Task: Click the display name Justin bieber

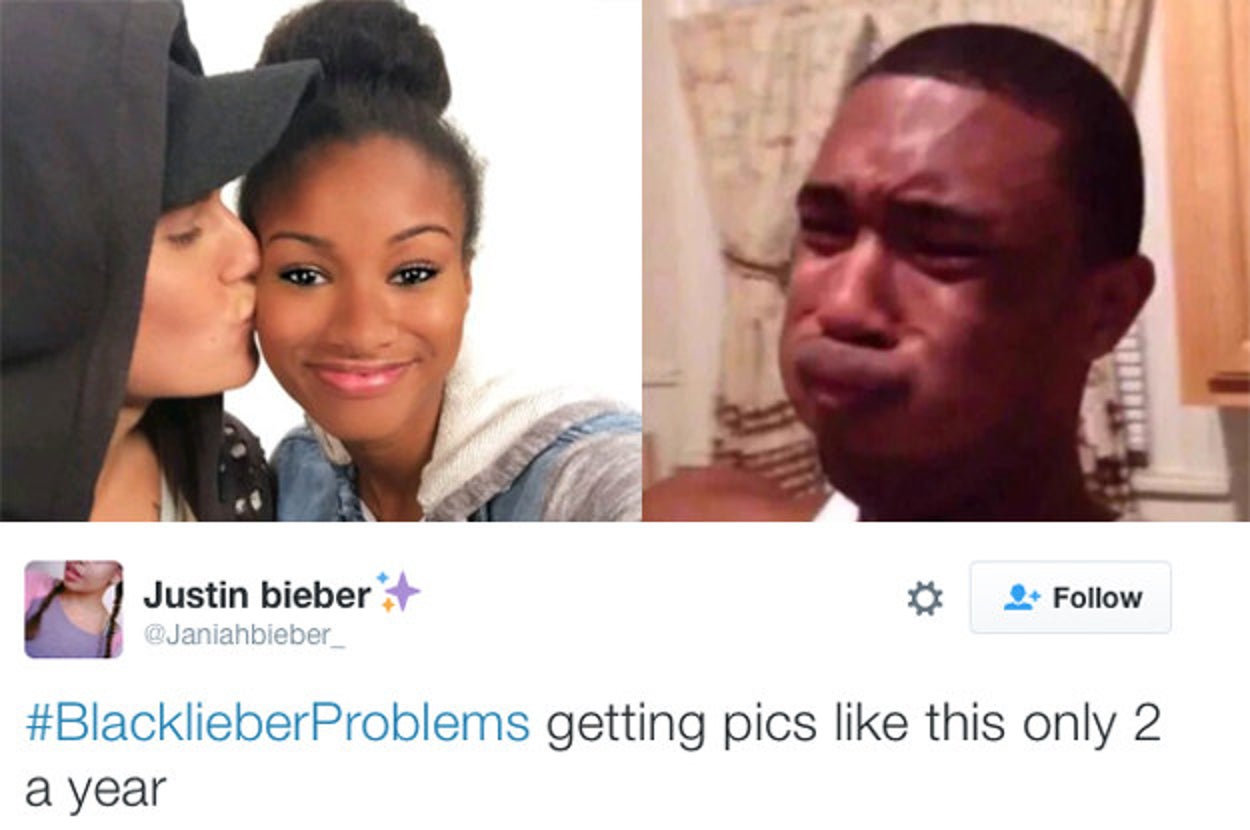Action: pos(257,595)
